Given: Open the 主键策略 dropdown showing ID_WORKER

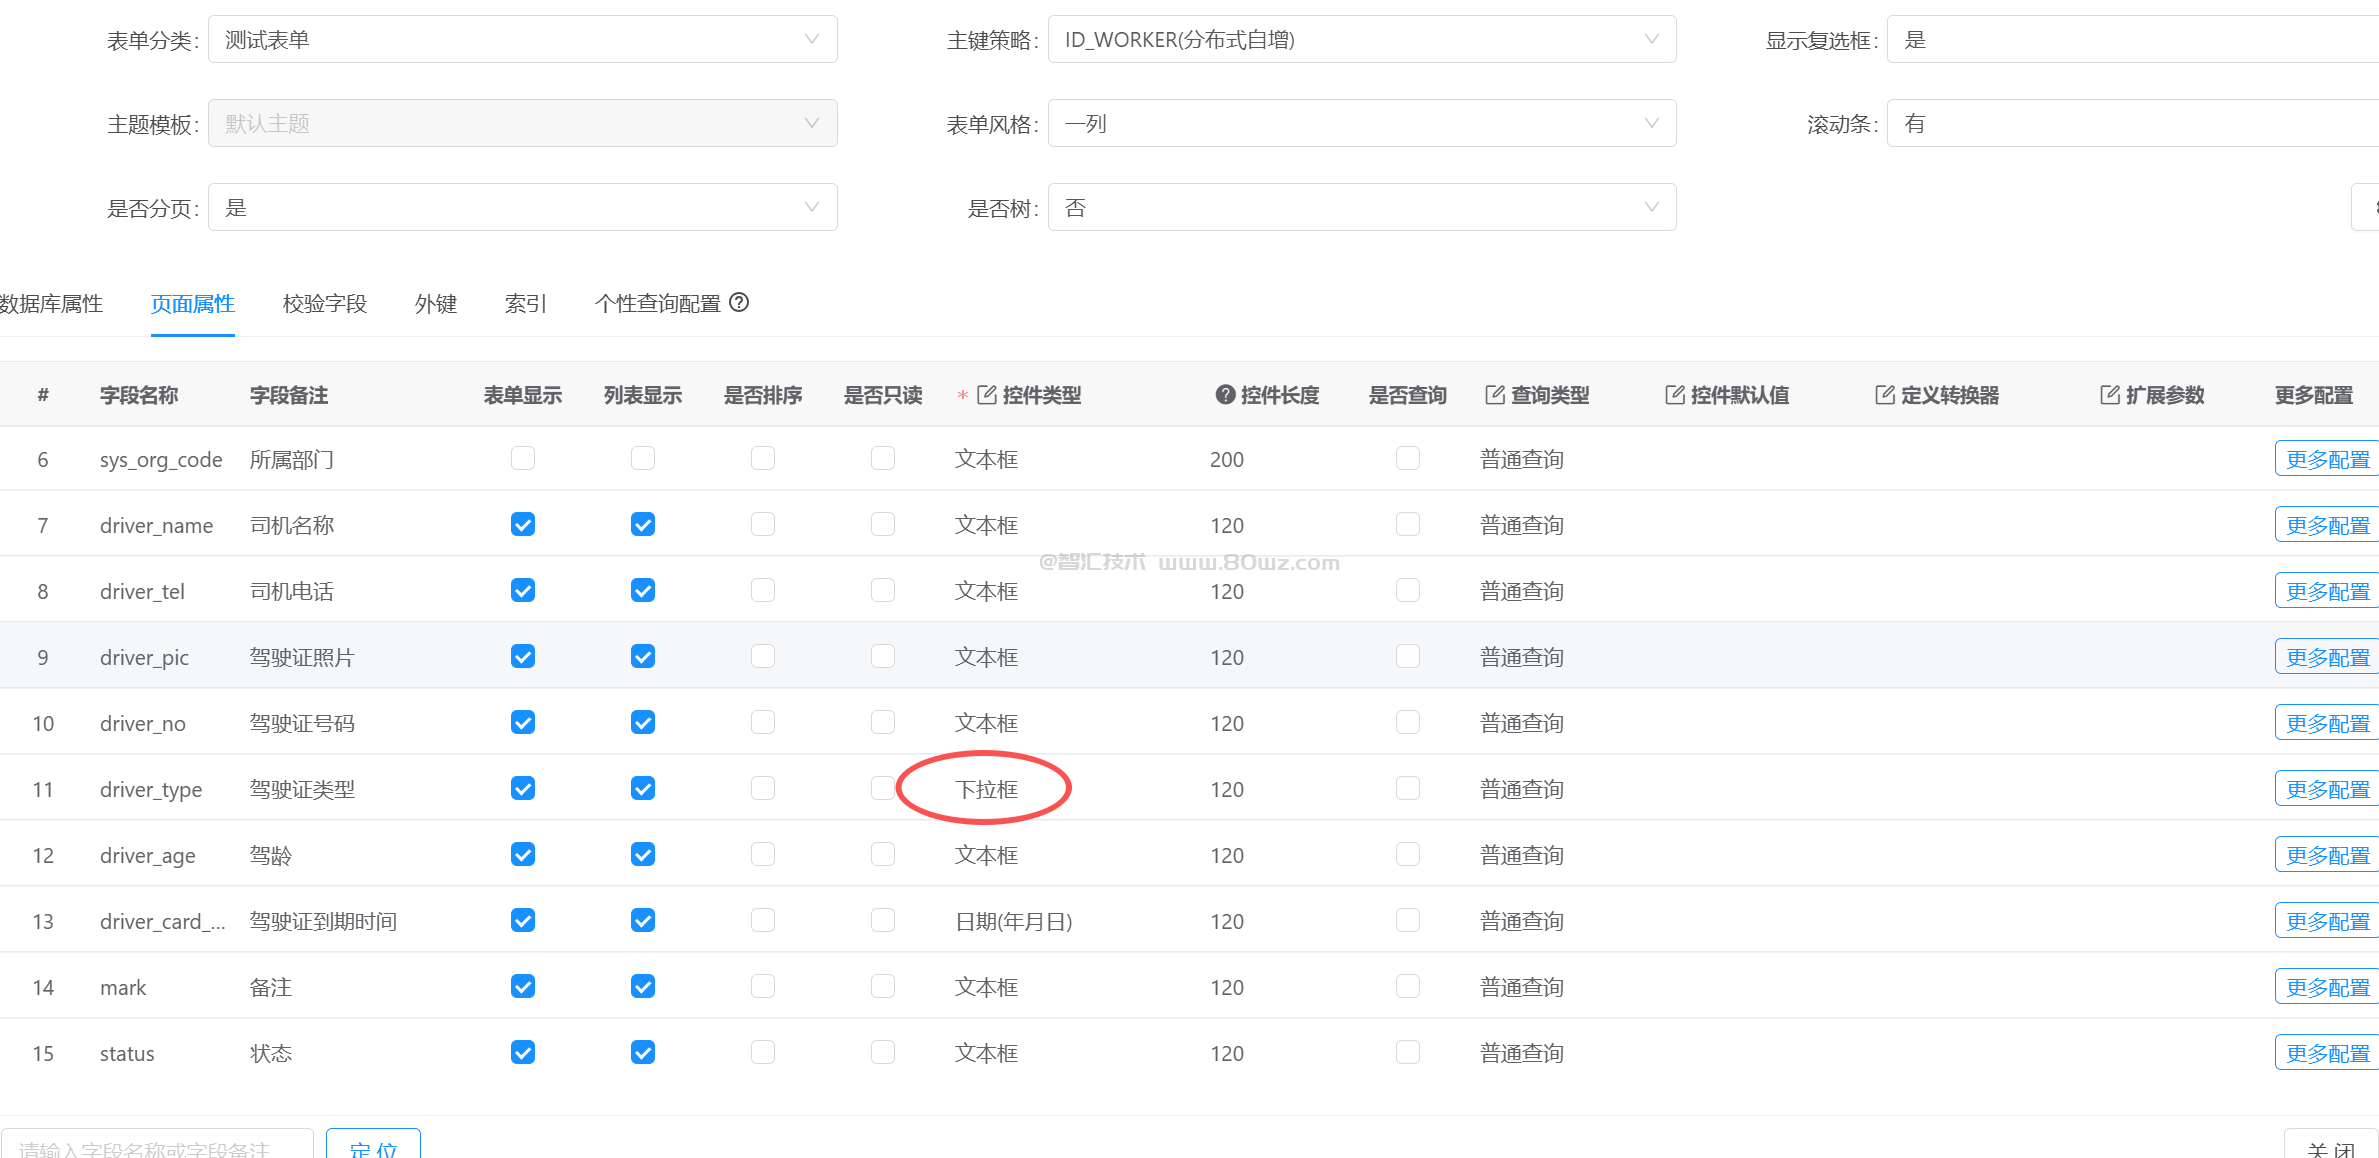Looking at the screenshot, I should coord(1362,39).
